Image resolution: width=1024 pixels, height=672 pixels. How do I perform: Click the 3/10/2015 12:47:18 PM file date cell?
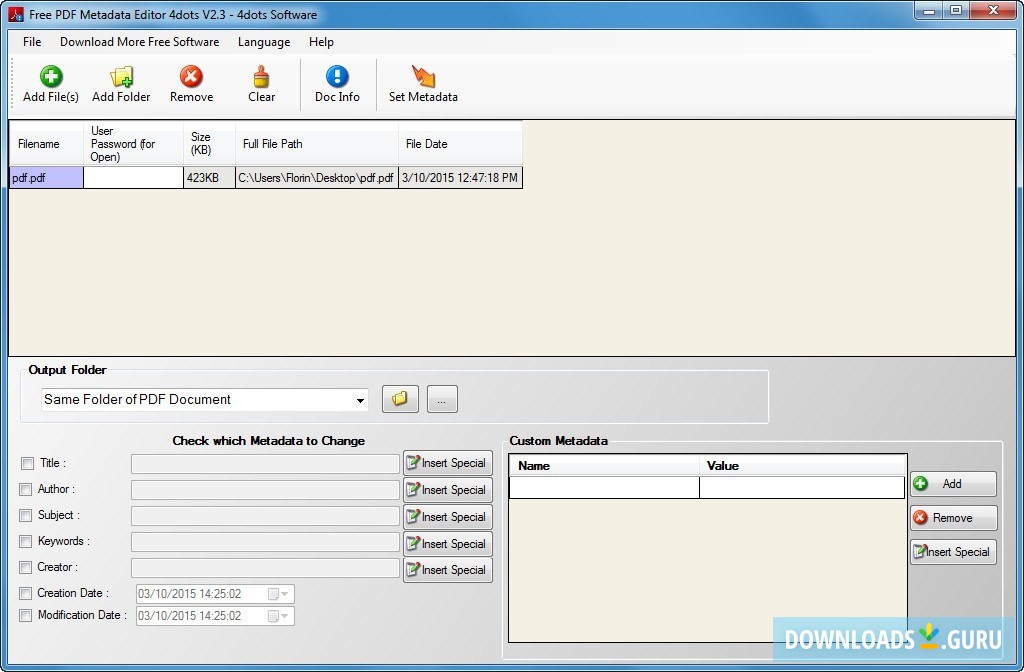tap(460, 178)
